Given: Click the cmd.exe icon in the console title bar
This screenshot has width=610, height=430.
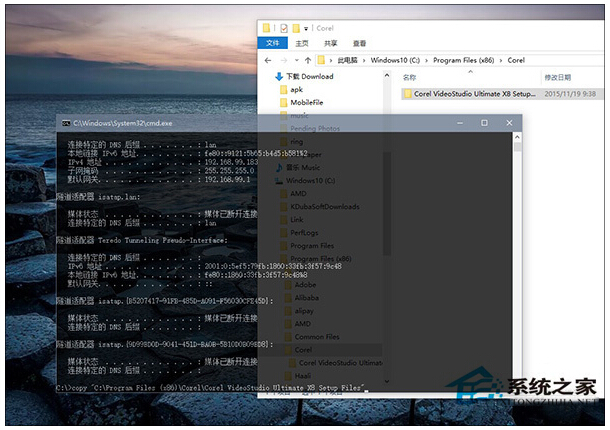Looking at the screenshot, I should (x=65, y=123).
